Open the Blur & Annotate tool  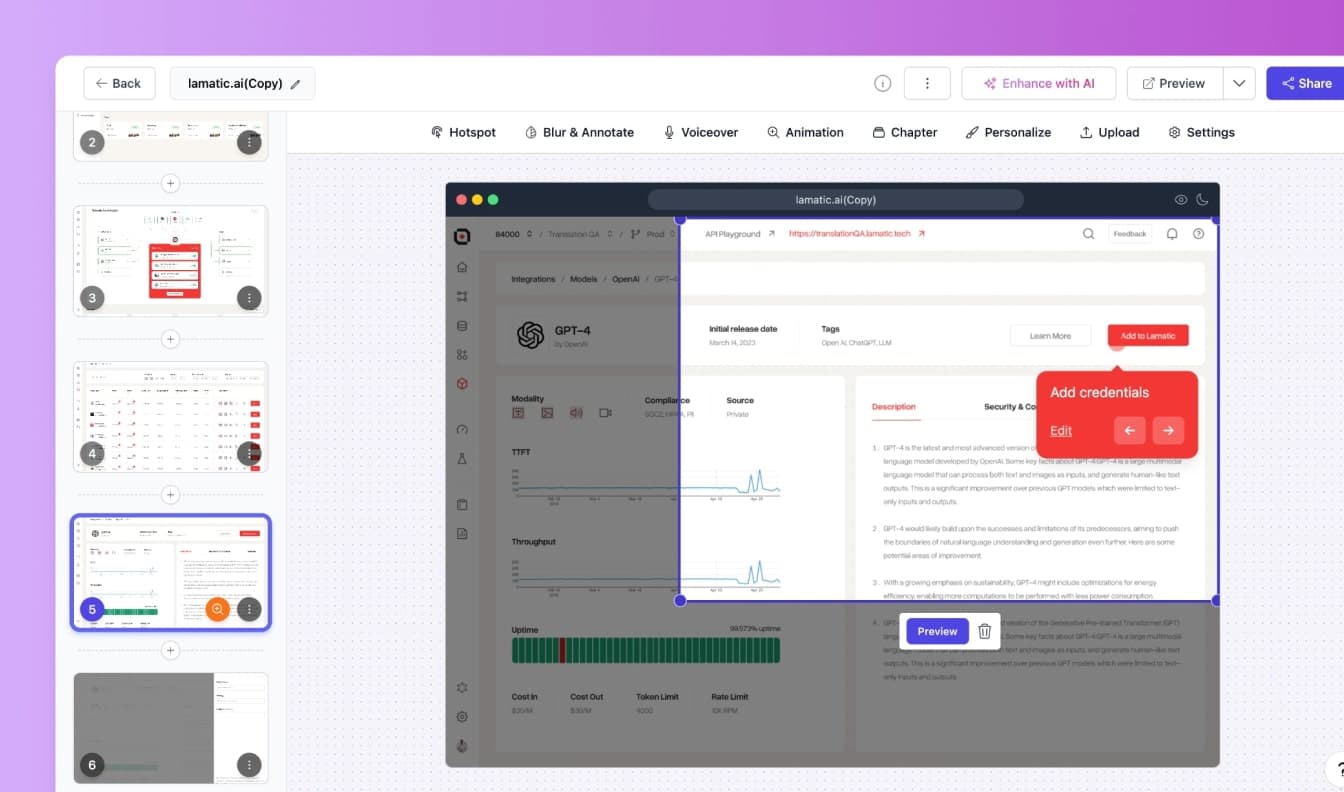[x=579, y=132]
